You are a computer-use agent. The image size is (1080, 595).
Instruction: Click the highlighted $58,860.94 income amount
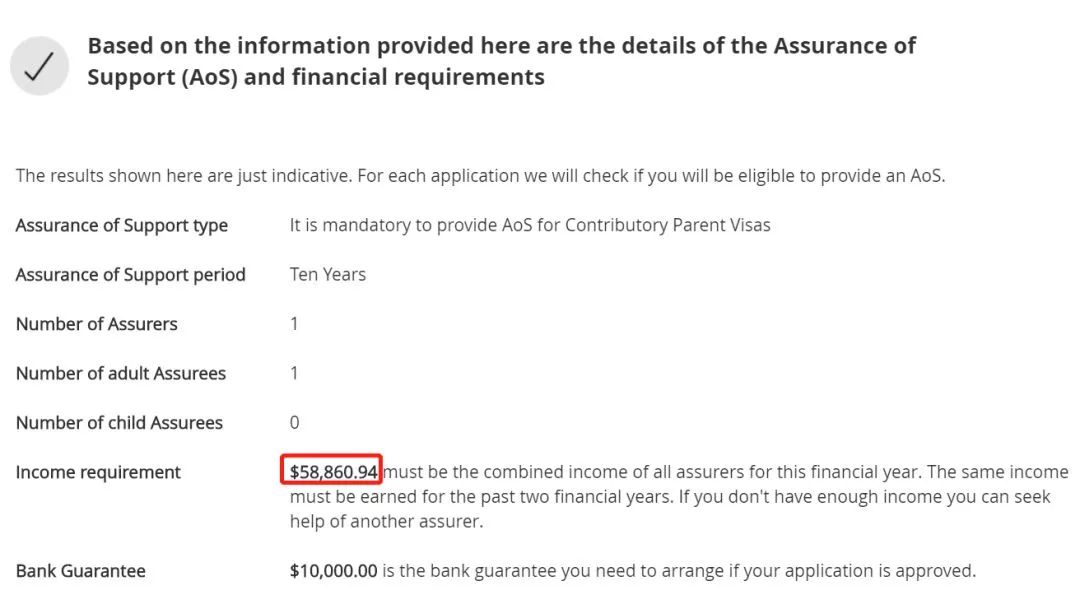click(x=333, y=471)
